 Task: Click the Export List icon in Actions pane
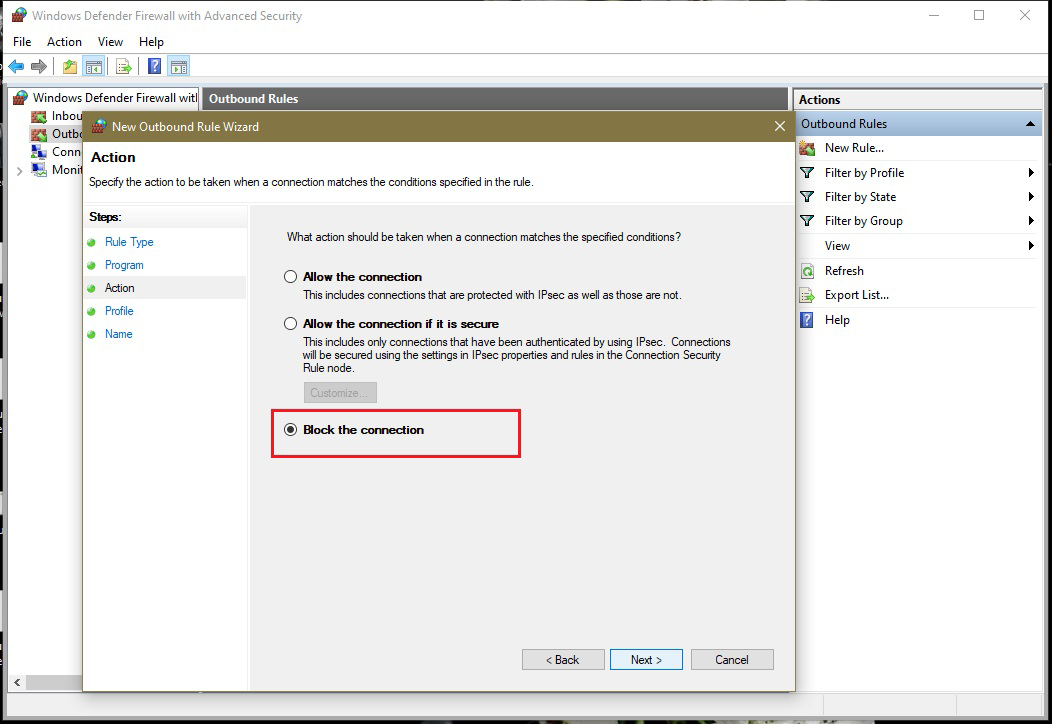click(x=807, y=295)
